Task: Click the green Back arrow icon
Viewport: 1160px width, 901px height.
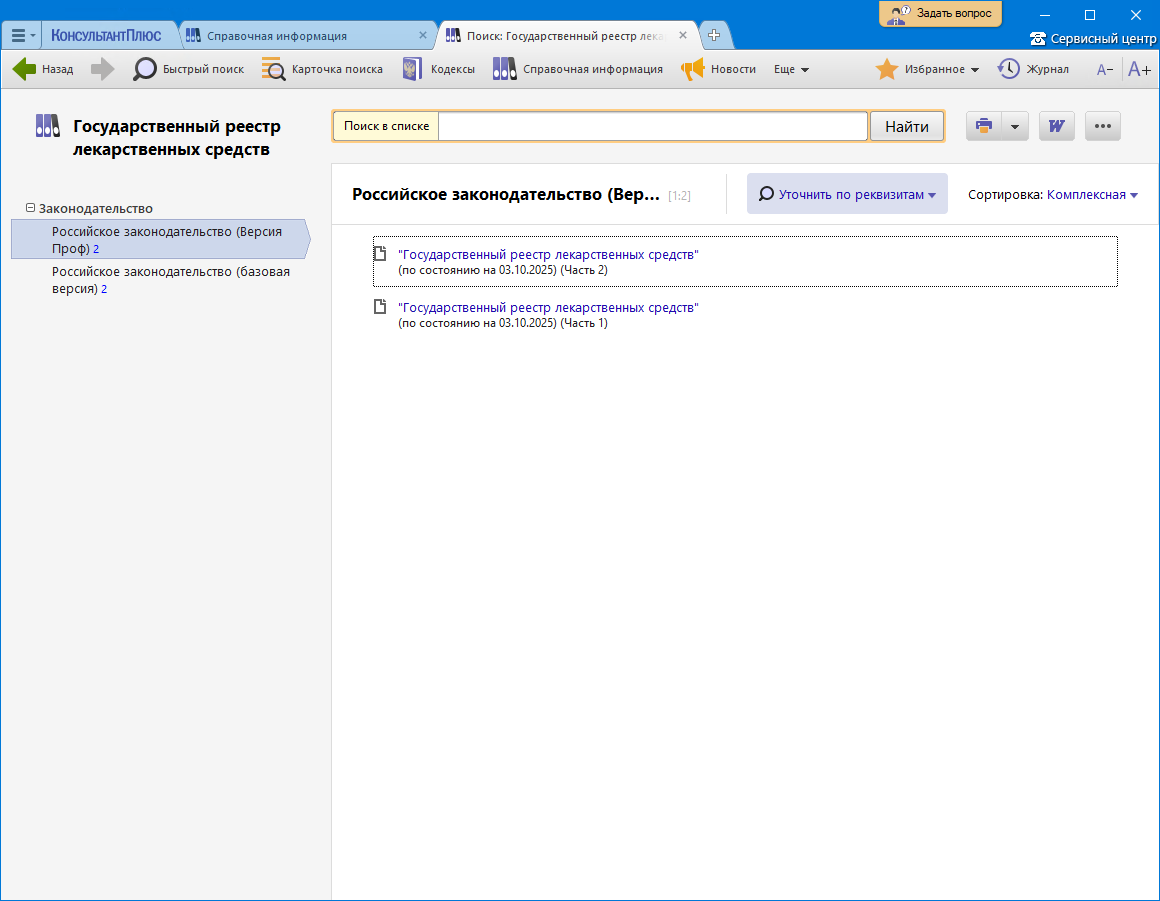Action: click(24, 69)
